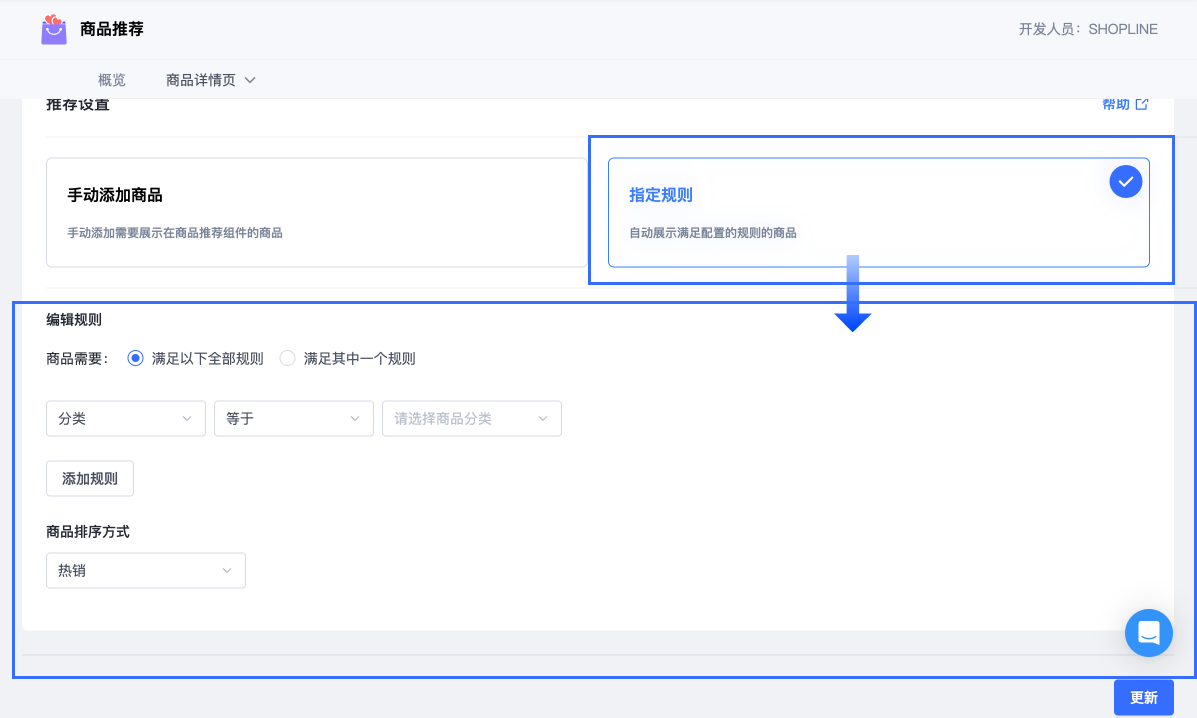The image size is (1197, 718).
Task: Click the 商品需要: label
Action: click(x=77, y=359)
